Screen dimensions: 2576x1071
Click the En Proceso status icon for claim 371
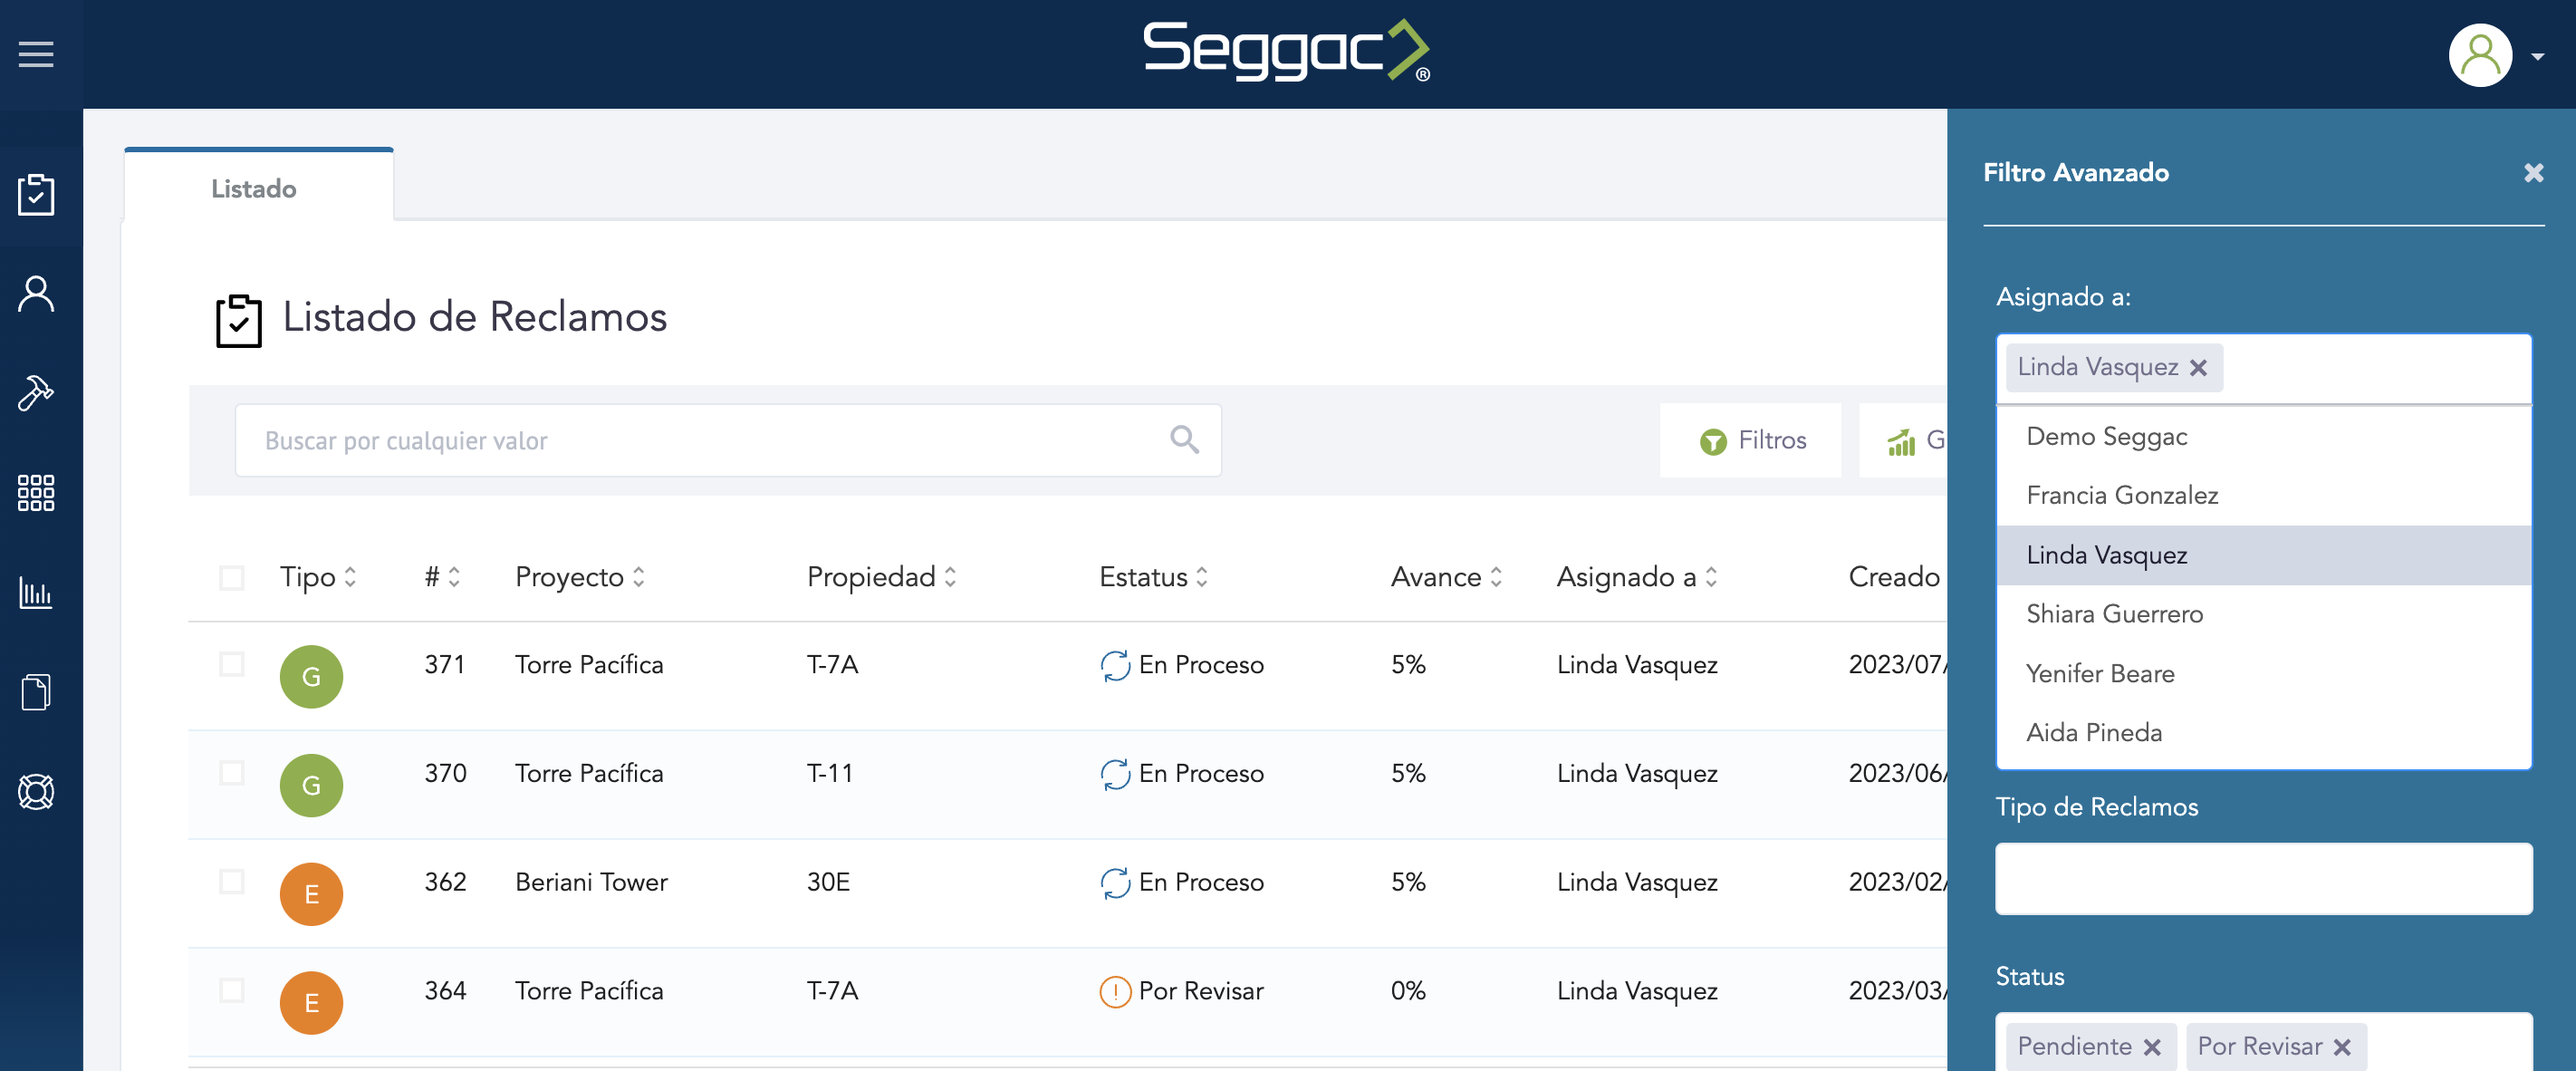[1115, 665]
